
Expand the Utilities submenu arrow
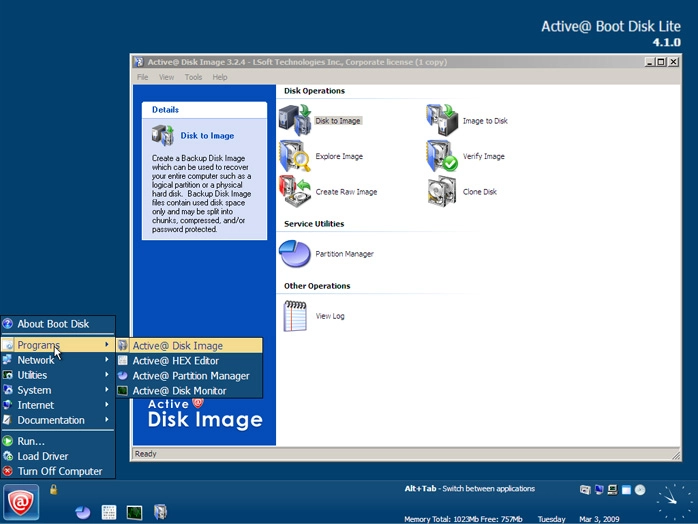[x=107, y=375]
